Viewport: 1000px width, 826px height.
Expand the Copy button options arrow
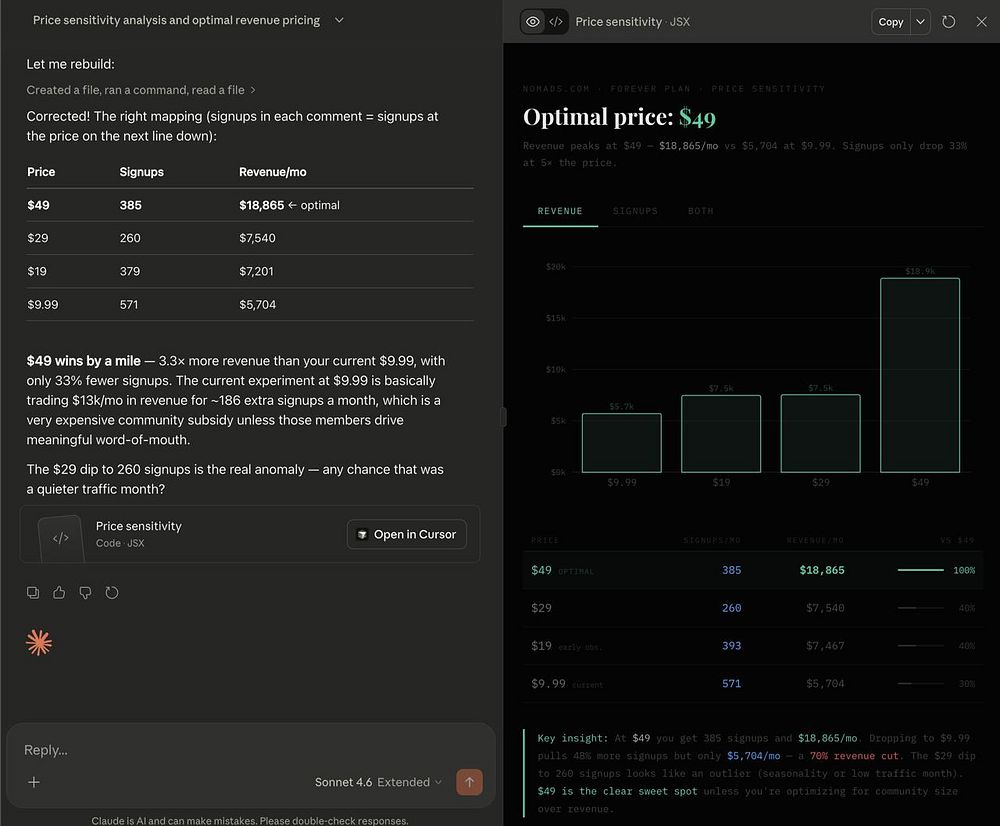pyautogui.click(x=920, y=21)
